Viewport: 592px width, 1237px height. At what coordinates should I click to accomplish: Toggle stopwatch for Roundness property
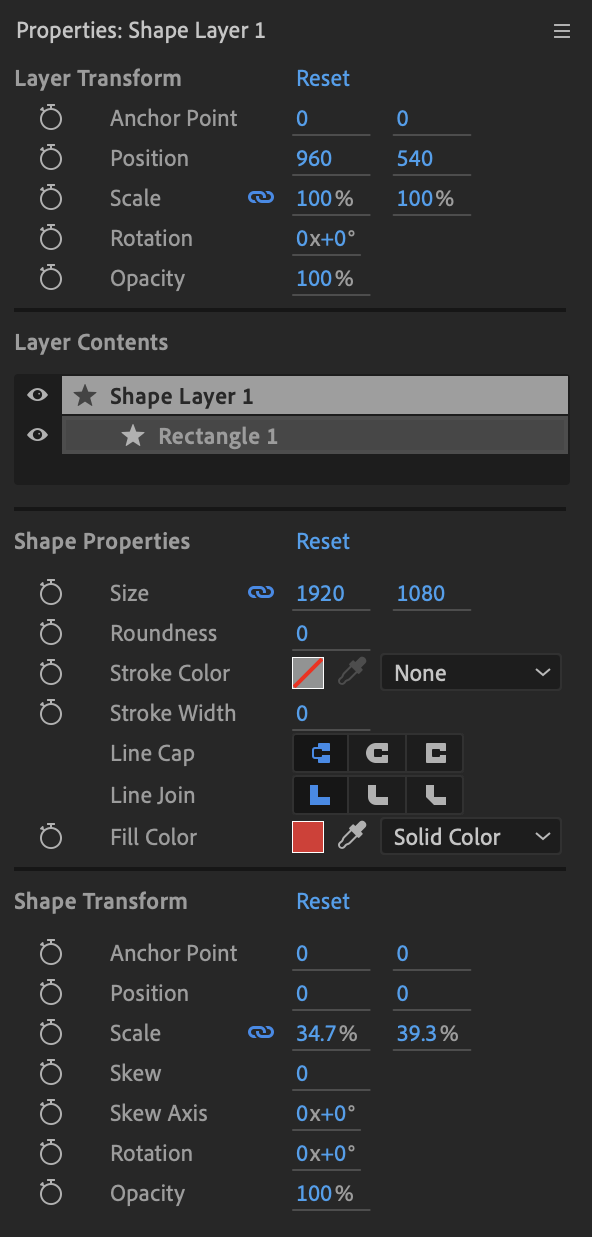click(51, 633)
